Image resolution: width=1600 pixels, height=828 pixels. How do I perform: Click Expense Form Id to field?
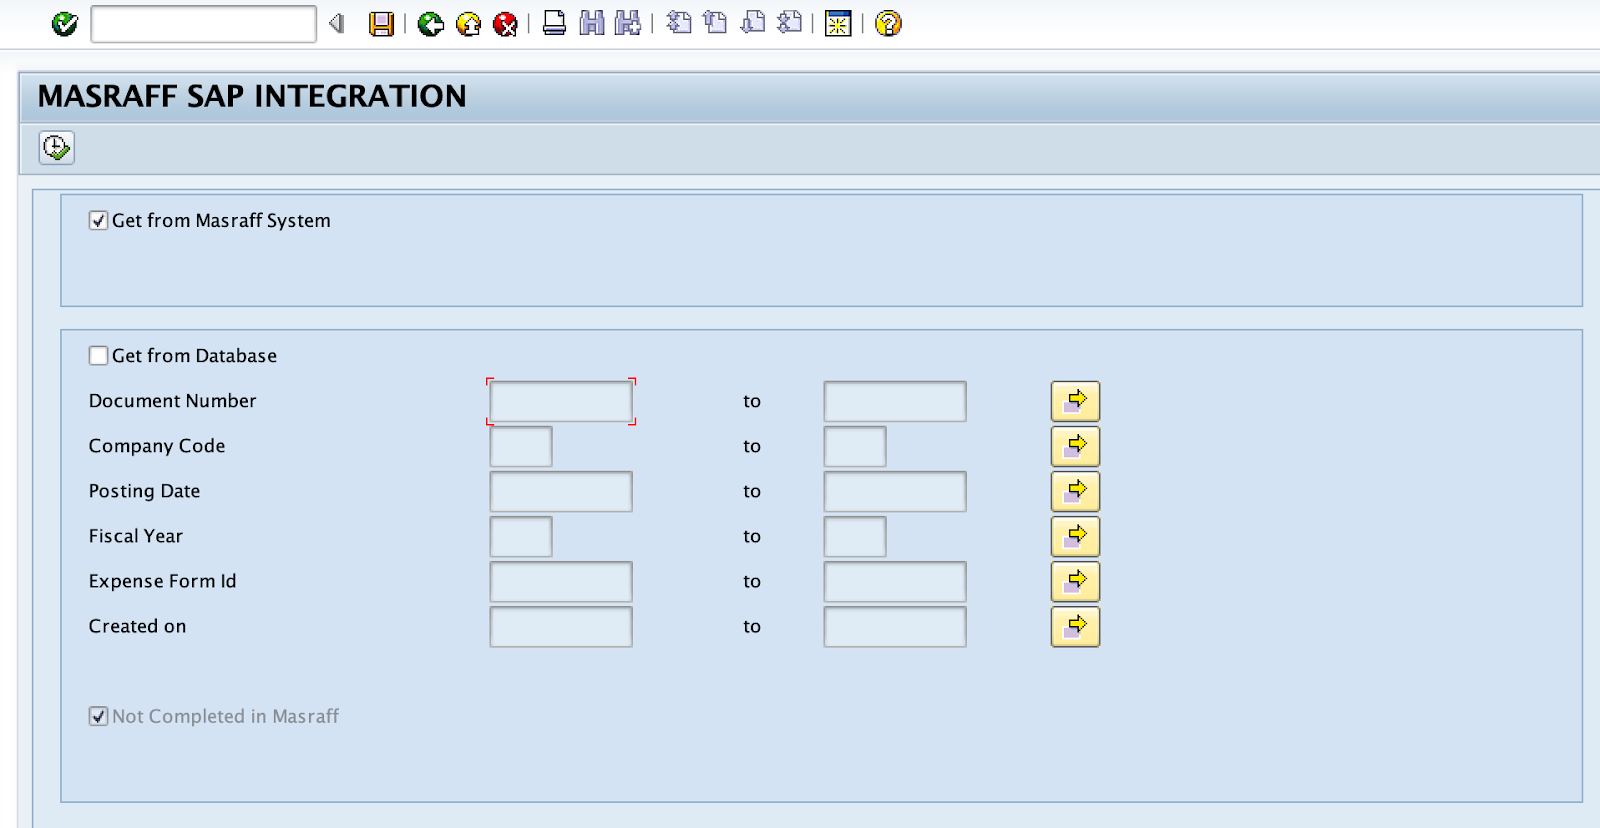coord(895,582)
